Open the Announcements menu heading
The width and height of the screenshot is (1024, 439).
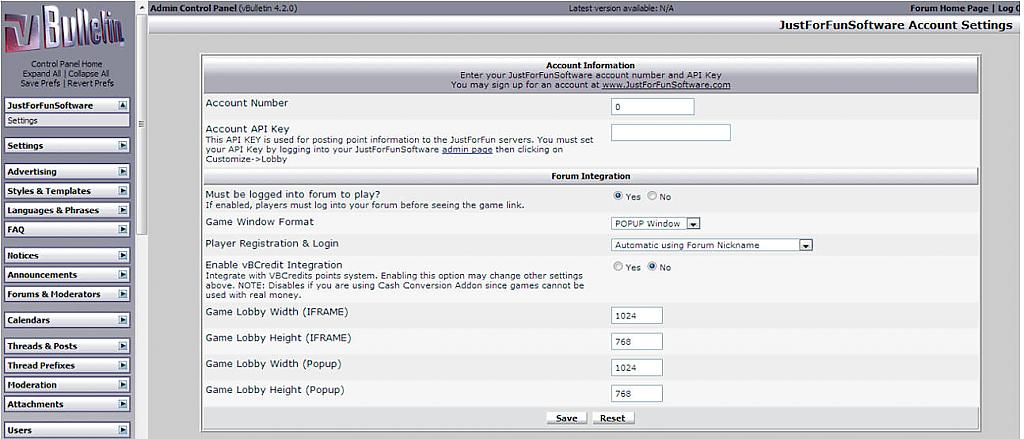tap(42, 275)
